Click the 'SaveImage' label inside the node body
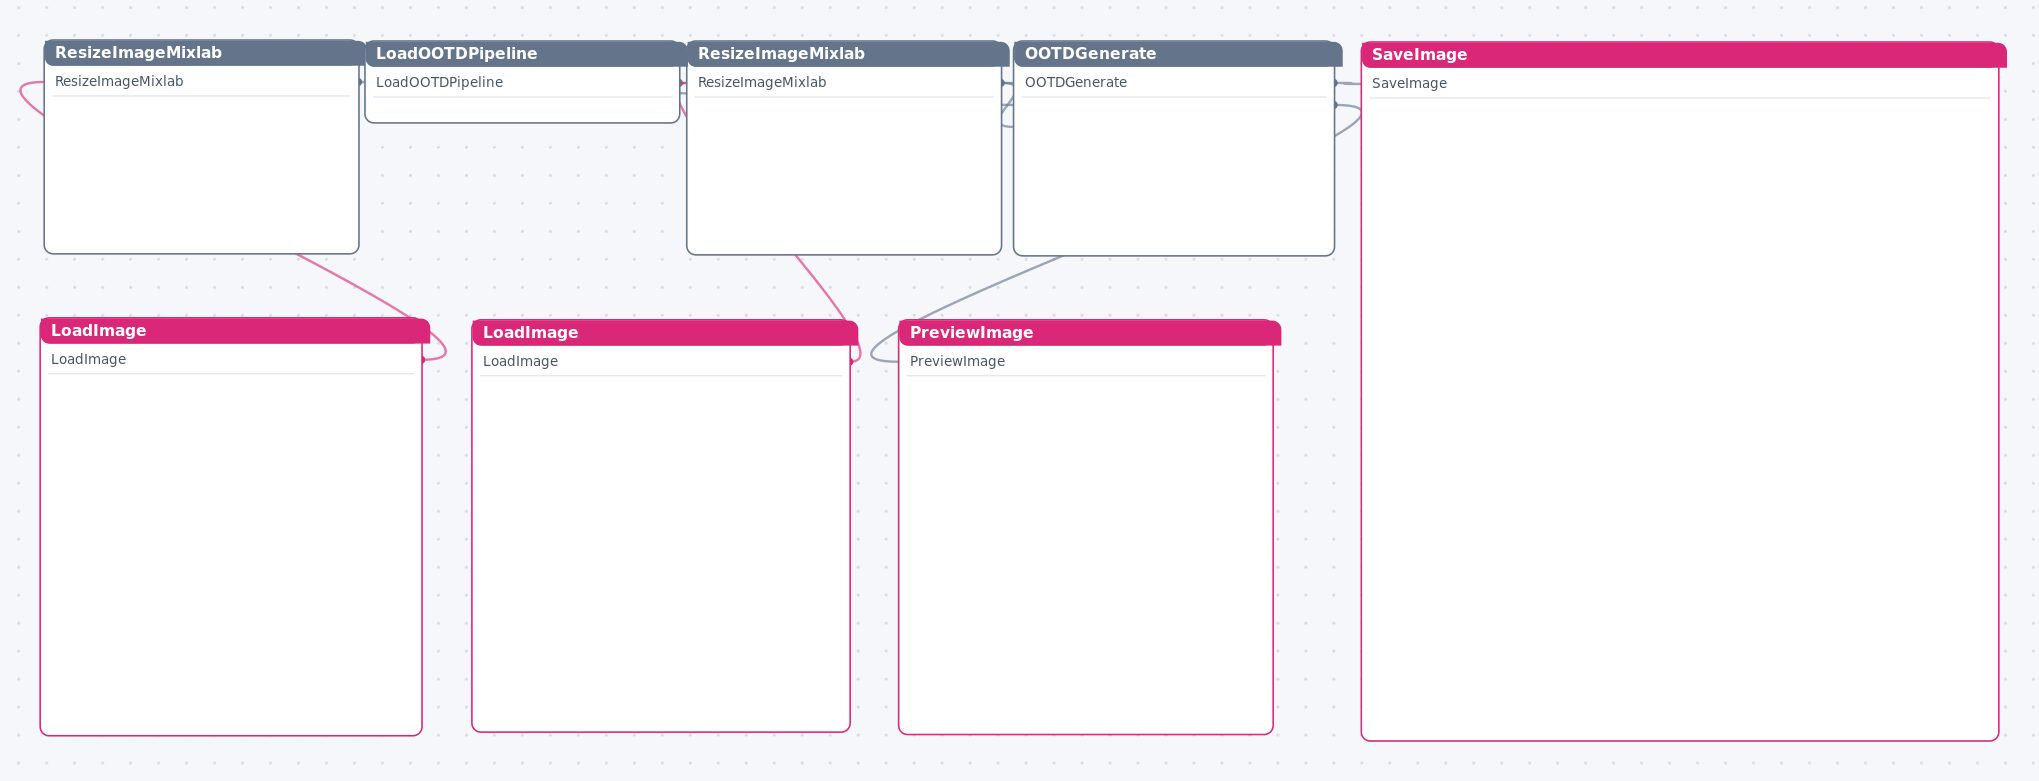The width and height of the screenshot is (2039, 781). click(1410, 83)
